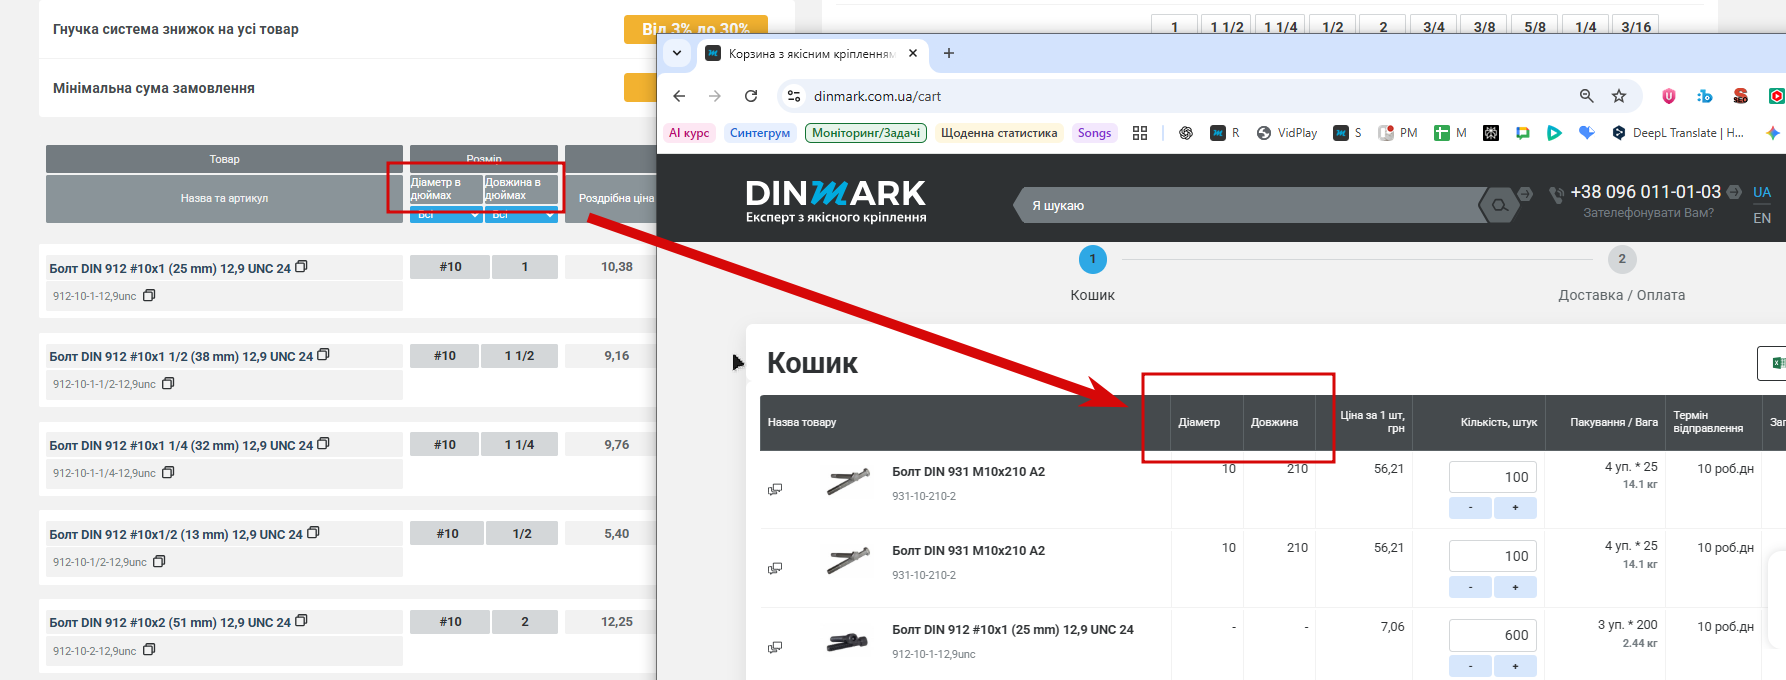Open a new Chrome tab
The width and height of the screenshot is (1786, 680).
949,53
